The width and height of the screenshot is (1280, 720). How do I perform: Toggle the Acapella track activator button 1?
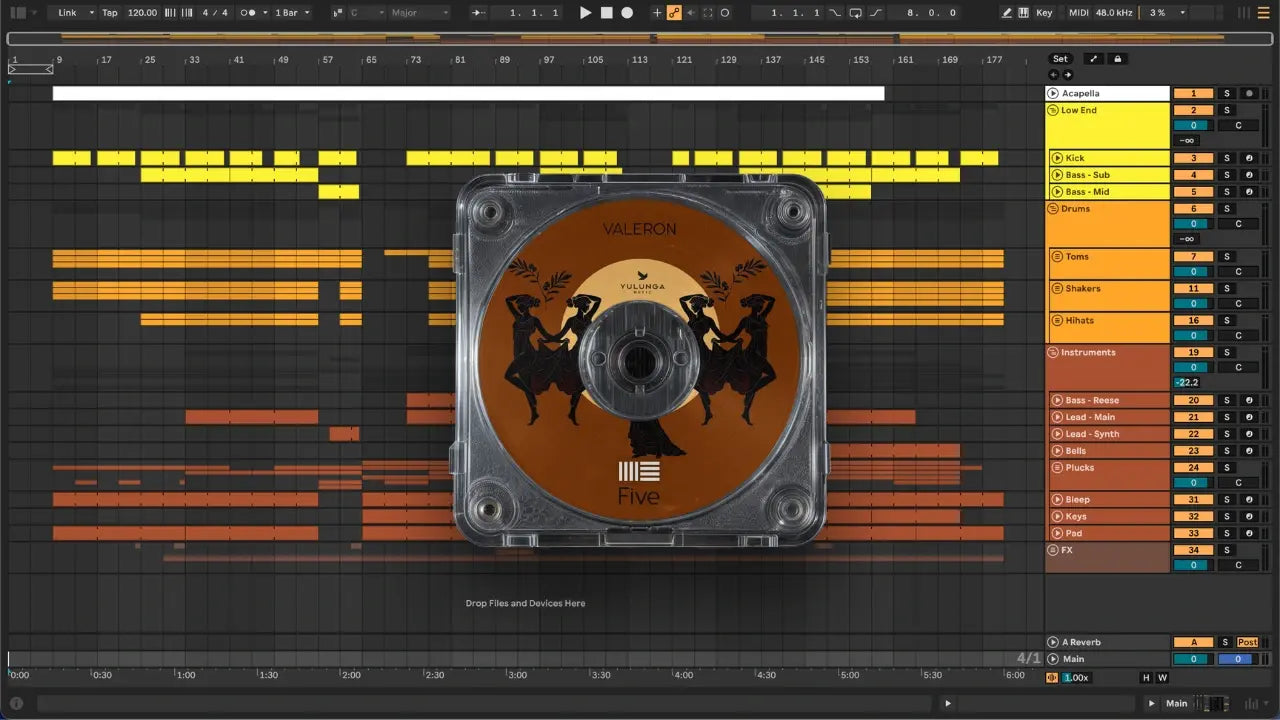(x=1193, y=93)
